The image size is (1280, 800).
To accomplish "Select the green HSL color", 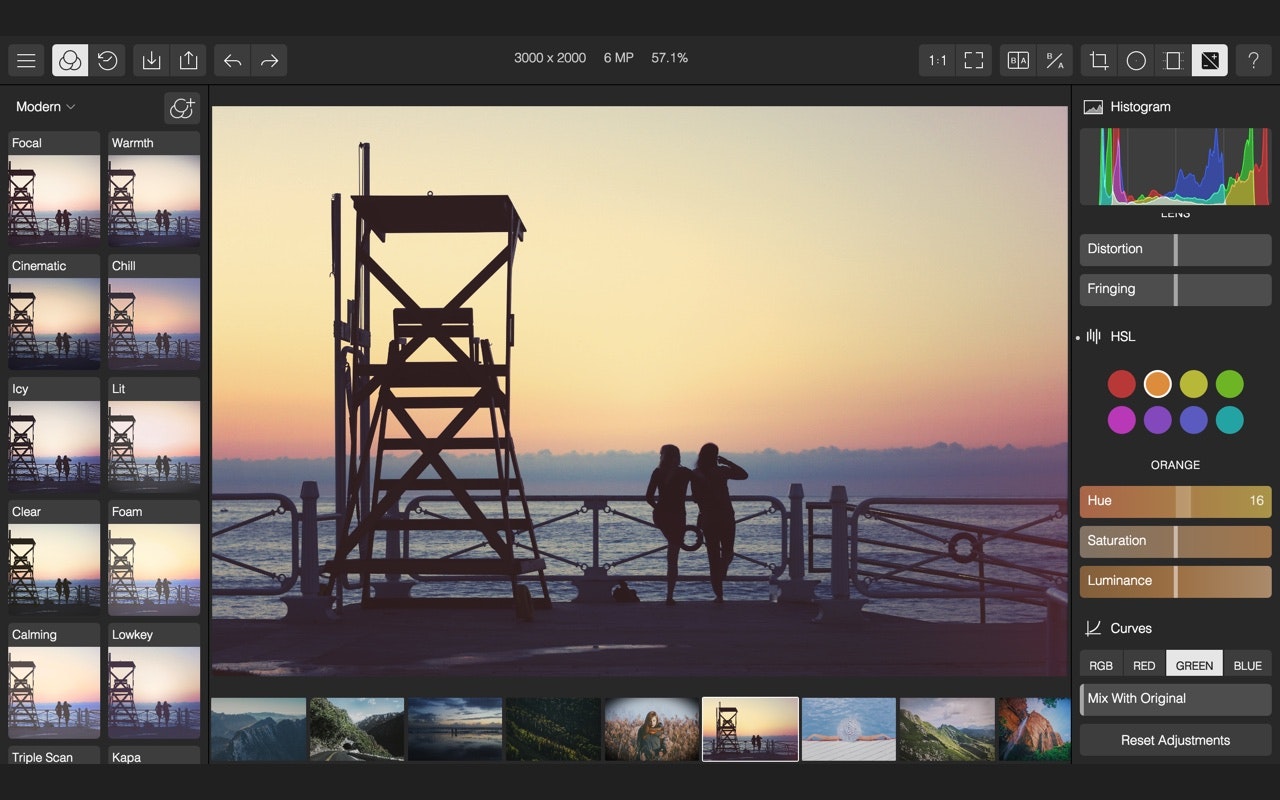I will (1230, 384).
